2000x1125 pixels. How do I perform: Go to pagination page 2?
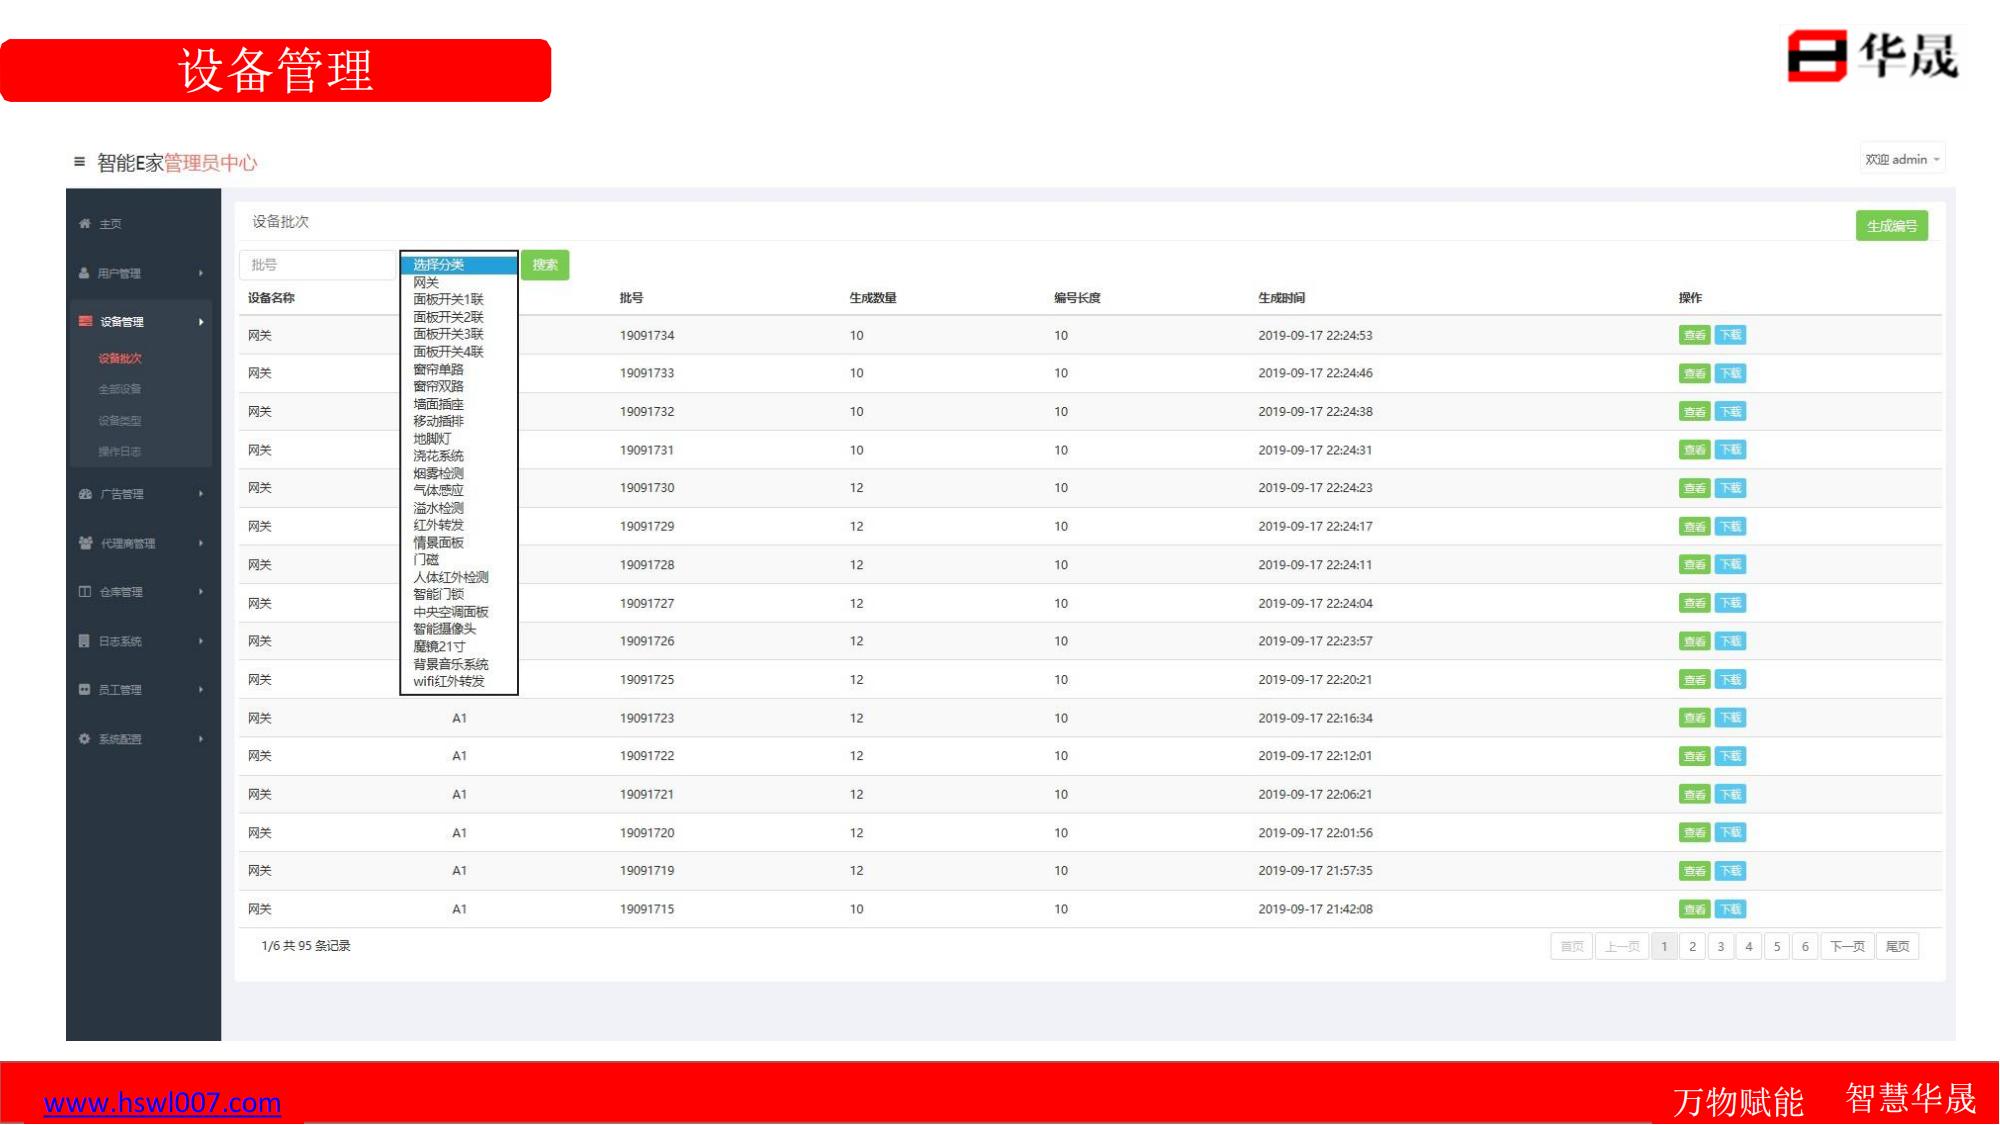(x=1692, y=947)
